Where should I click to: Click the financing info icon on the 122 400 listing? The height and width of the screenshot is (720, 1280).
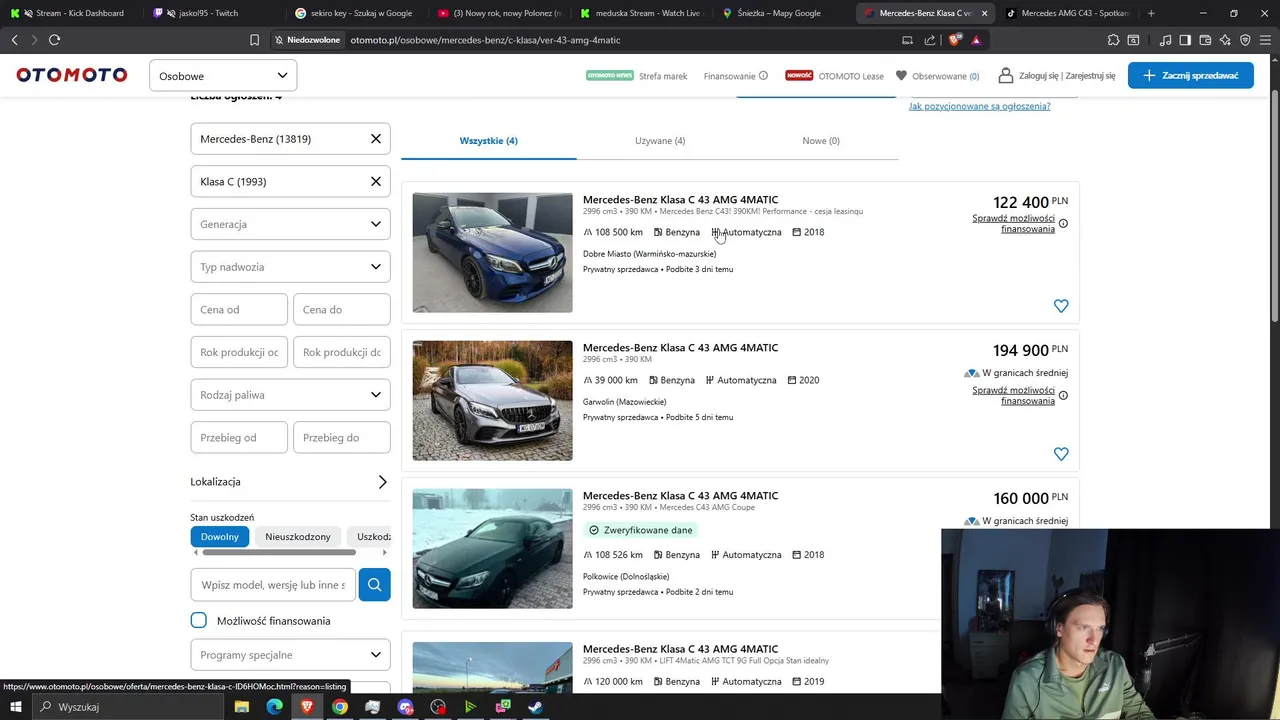coord(1063,224)
